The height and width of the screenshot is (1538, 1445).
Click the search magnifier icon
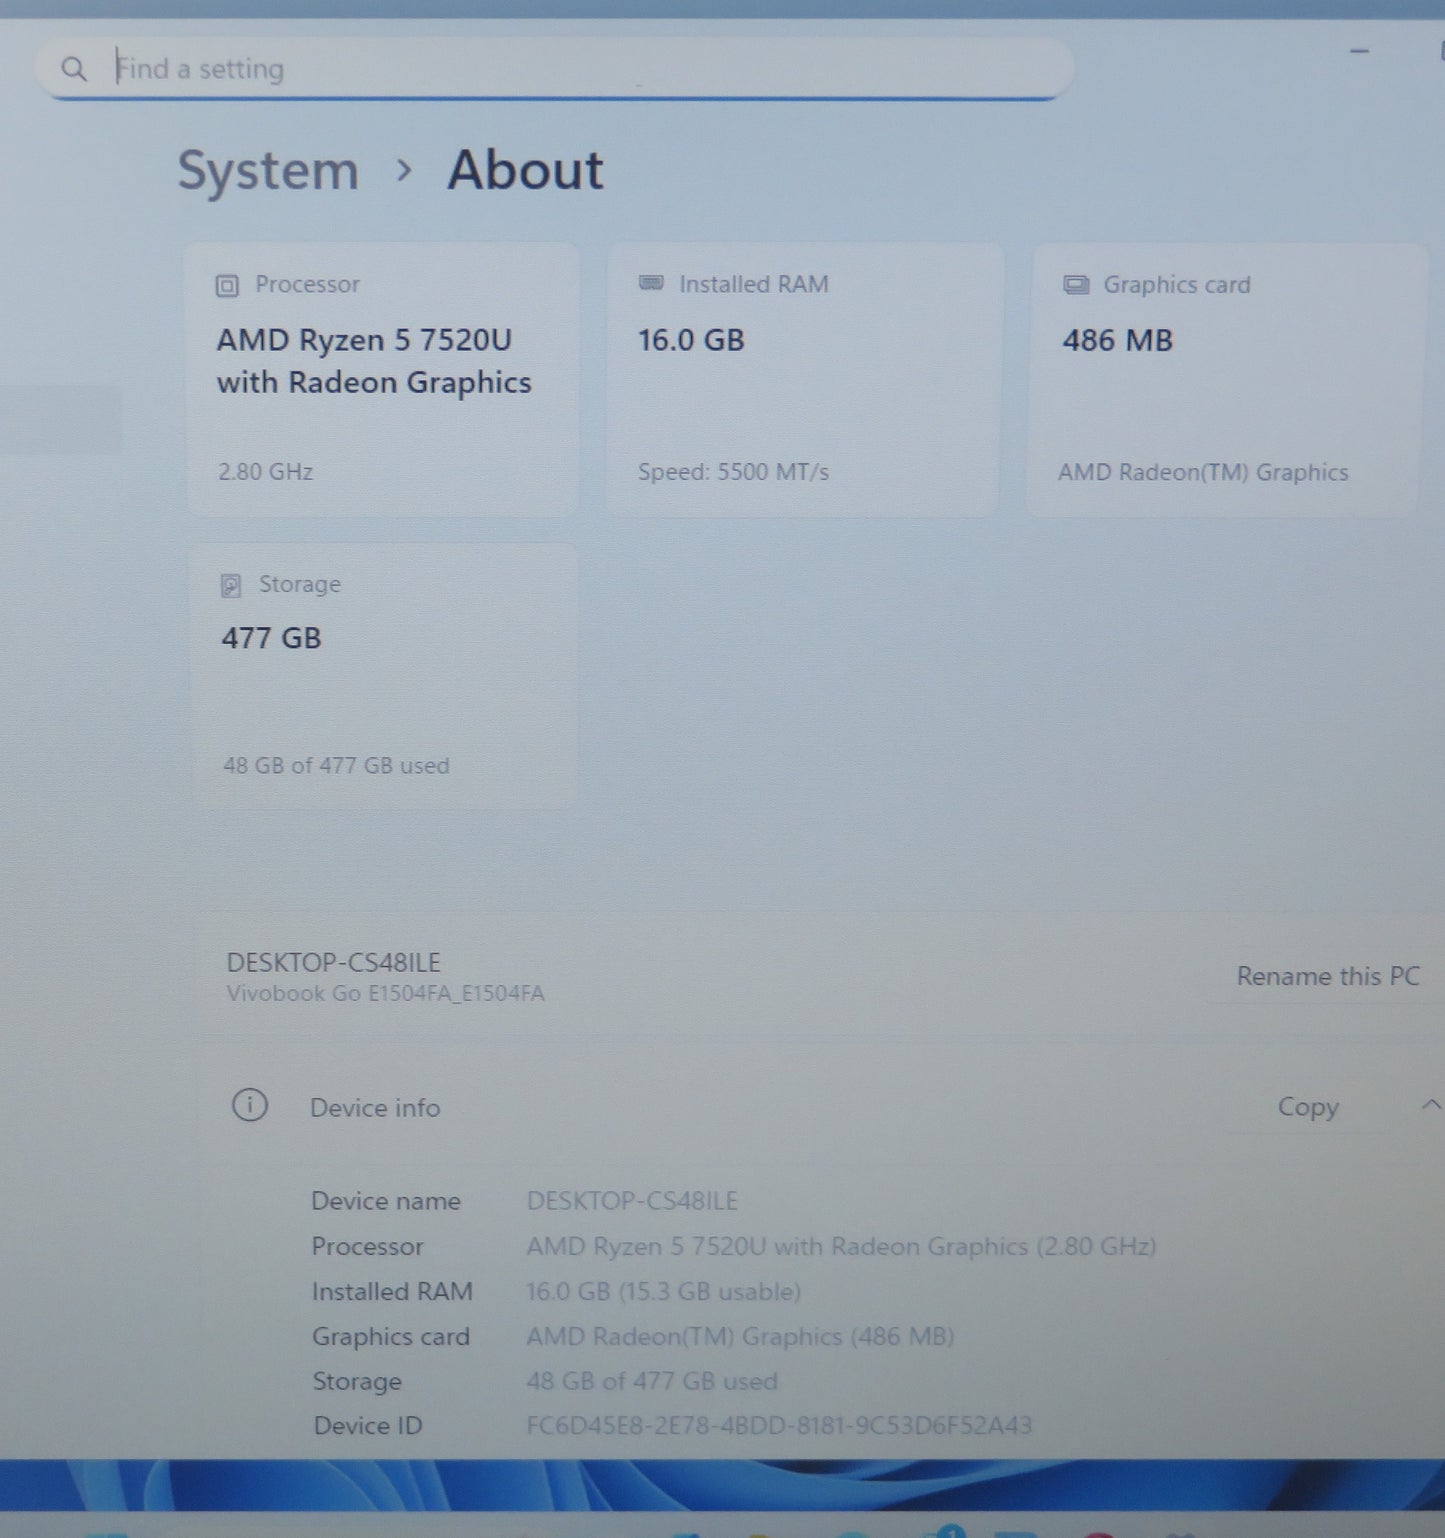point(74,69)
